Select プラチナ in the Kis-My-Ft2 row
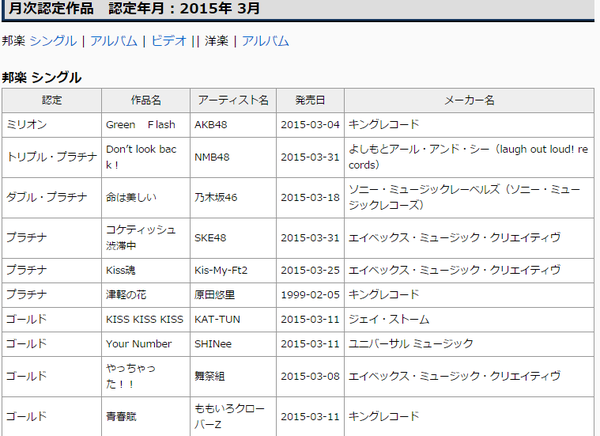Image resolution: width=600 pixels, height=436 pixels. pos(52,270)
